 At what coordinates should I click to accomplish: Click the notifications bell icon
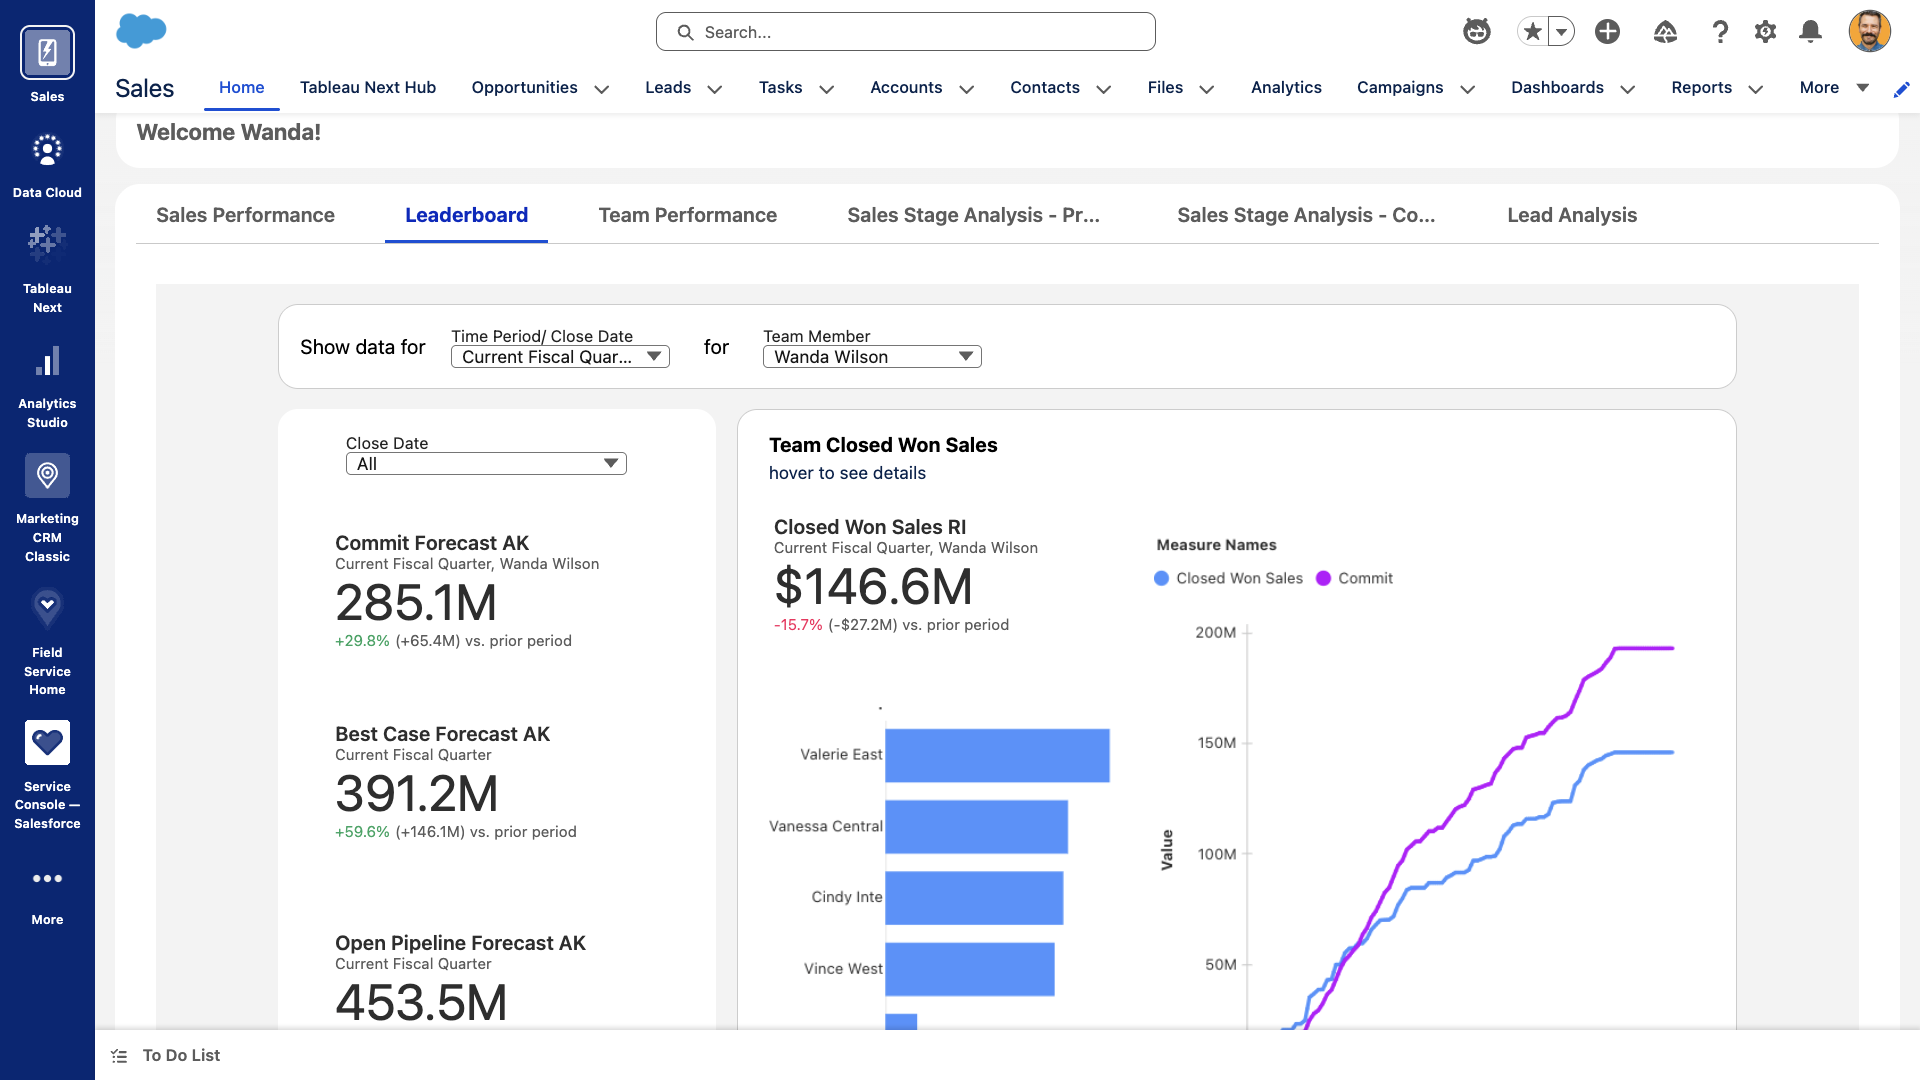tap(1810, 32)
